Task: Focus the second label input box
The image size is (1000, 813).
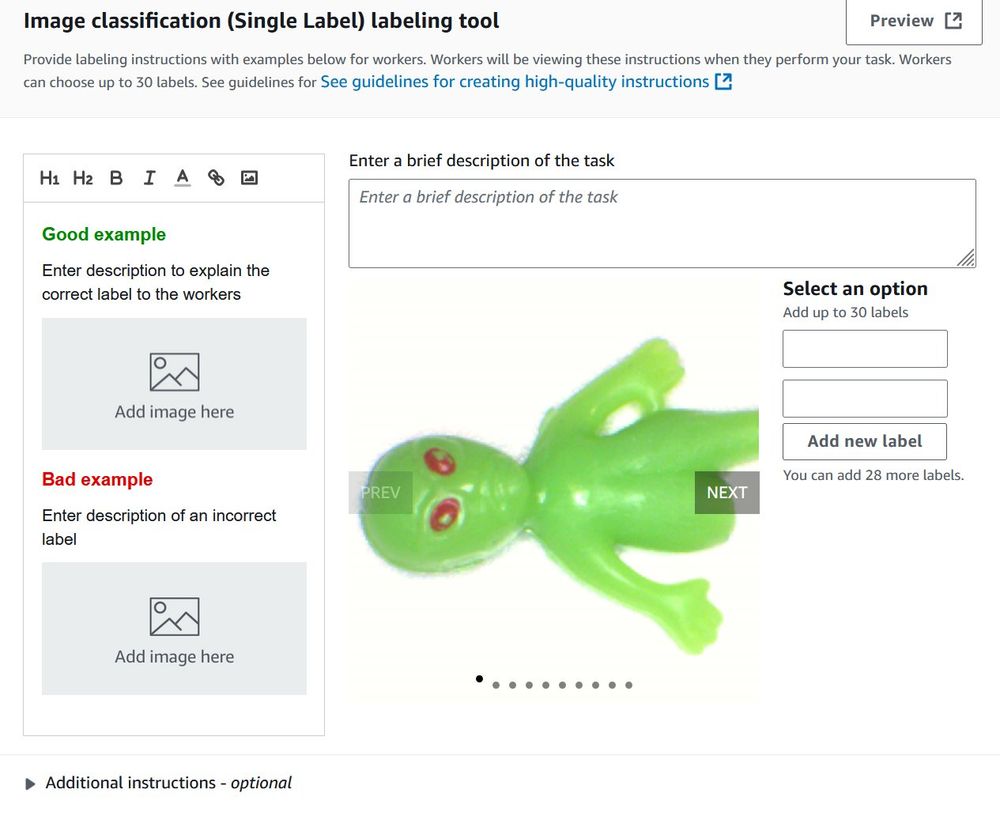Action: [x=864, y=398]
